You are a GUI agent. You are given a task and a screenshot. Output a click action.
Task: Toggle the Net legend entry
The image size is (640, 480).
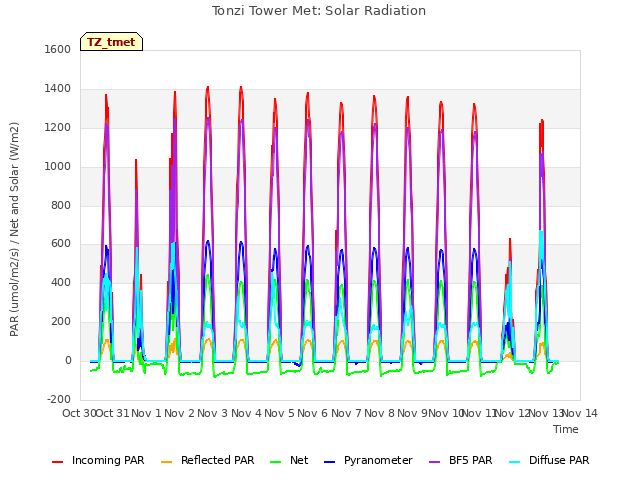289,460
